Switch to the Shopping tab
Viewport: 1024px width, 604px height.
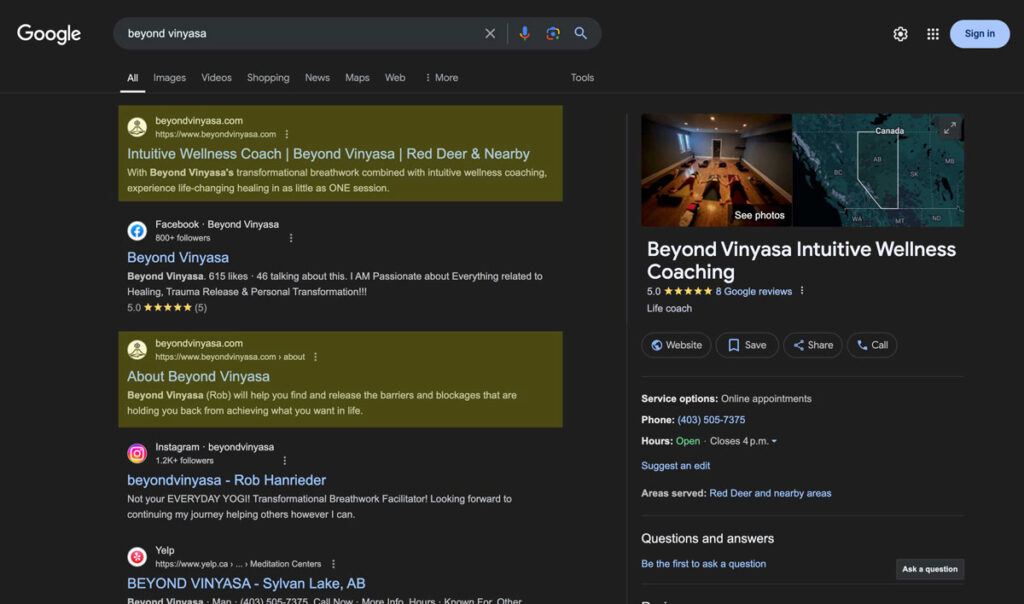[268, 78]
